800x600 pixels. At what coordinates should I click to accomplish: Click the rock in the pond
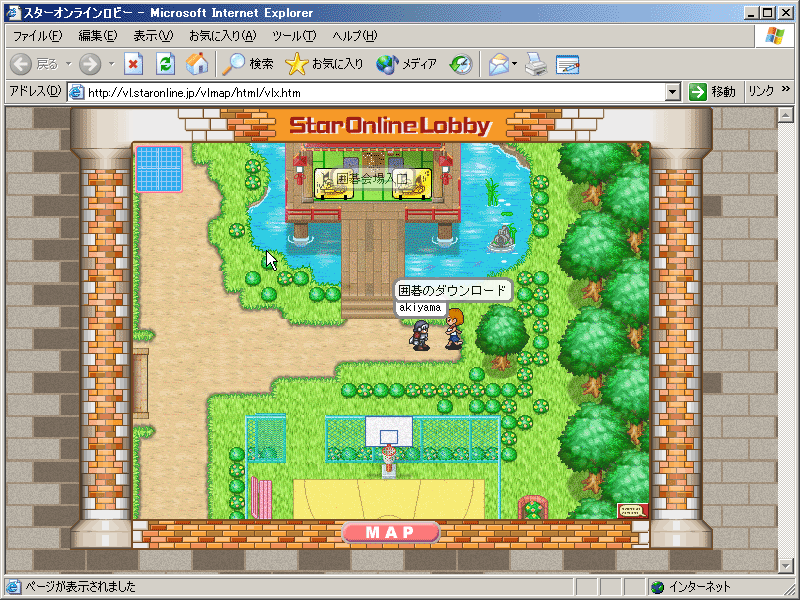tap(502, 239)
